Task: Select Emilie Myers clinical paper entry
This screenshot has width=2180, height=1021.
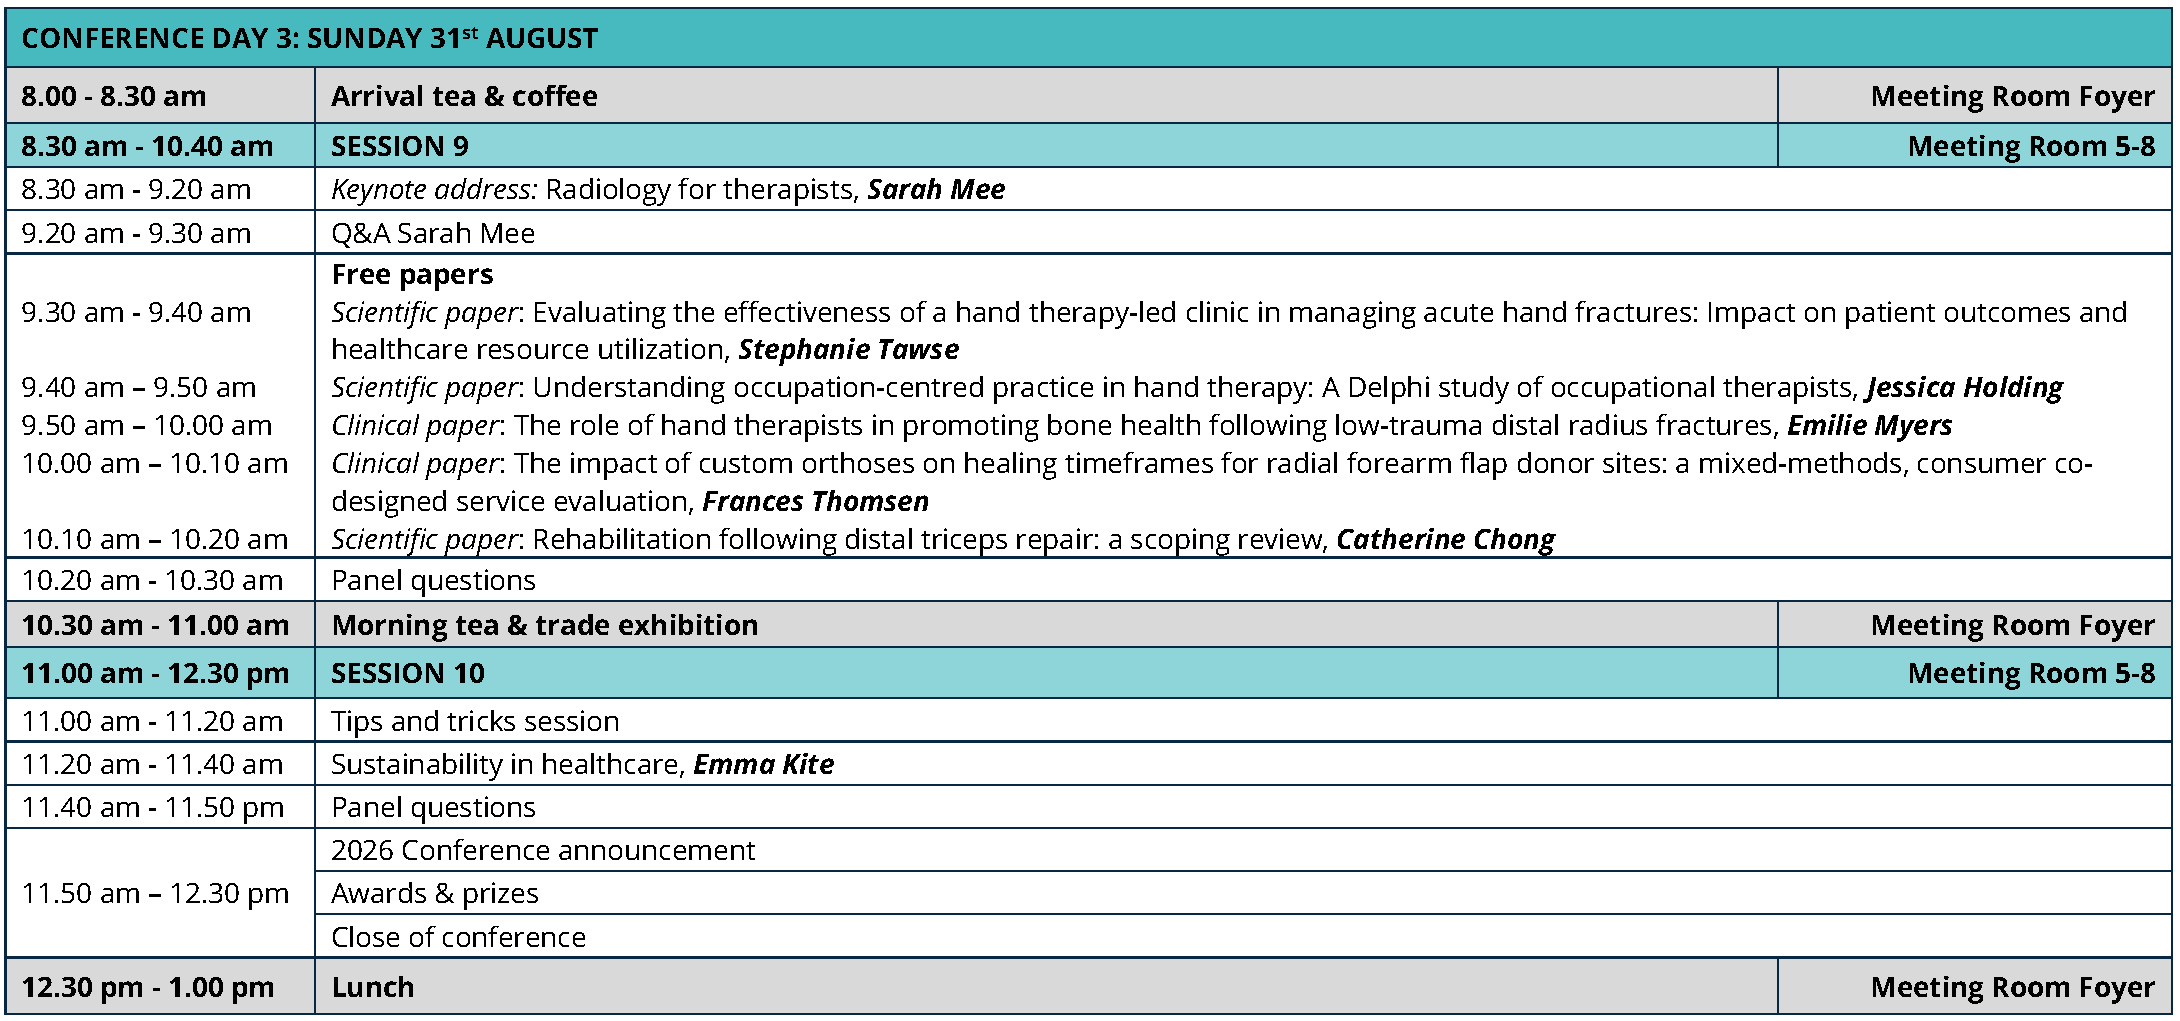Action: tap(1141, 425)
